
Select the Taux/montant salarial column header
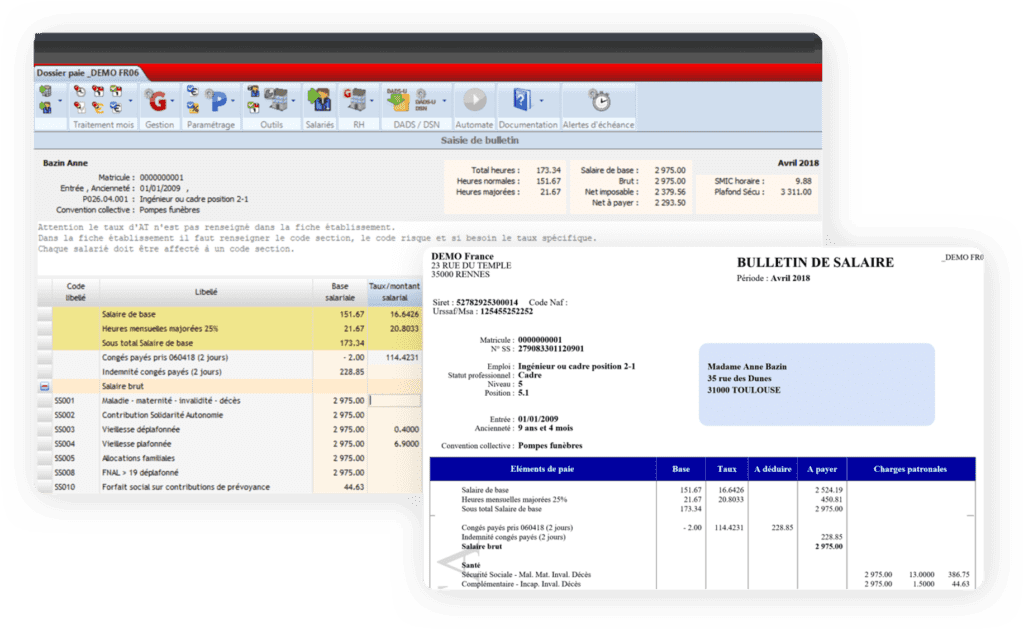coord(394,292)
